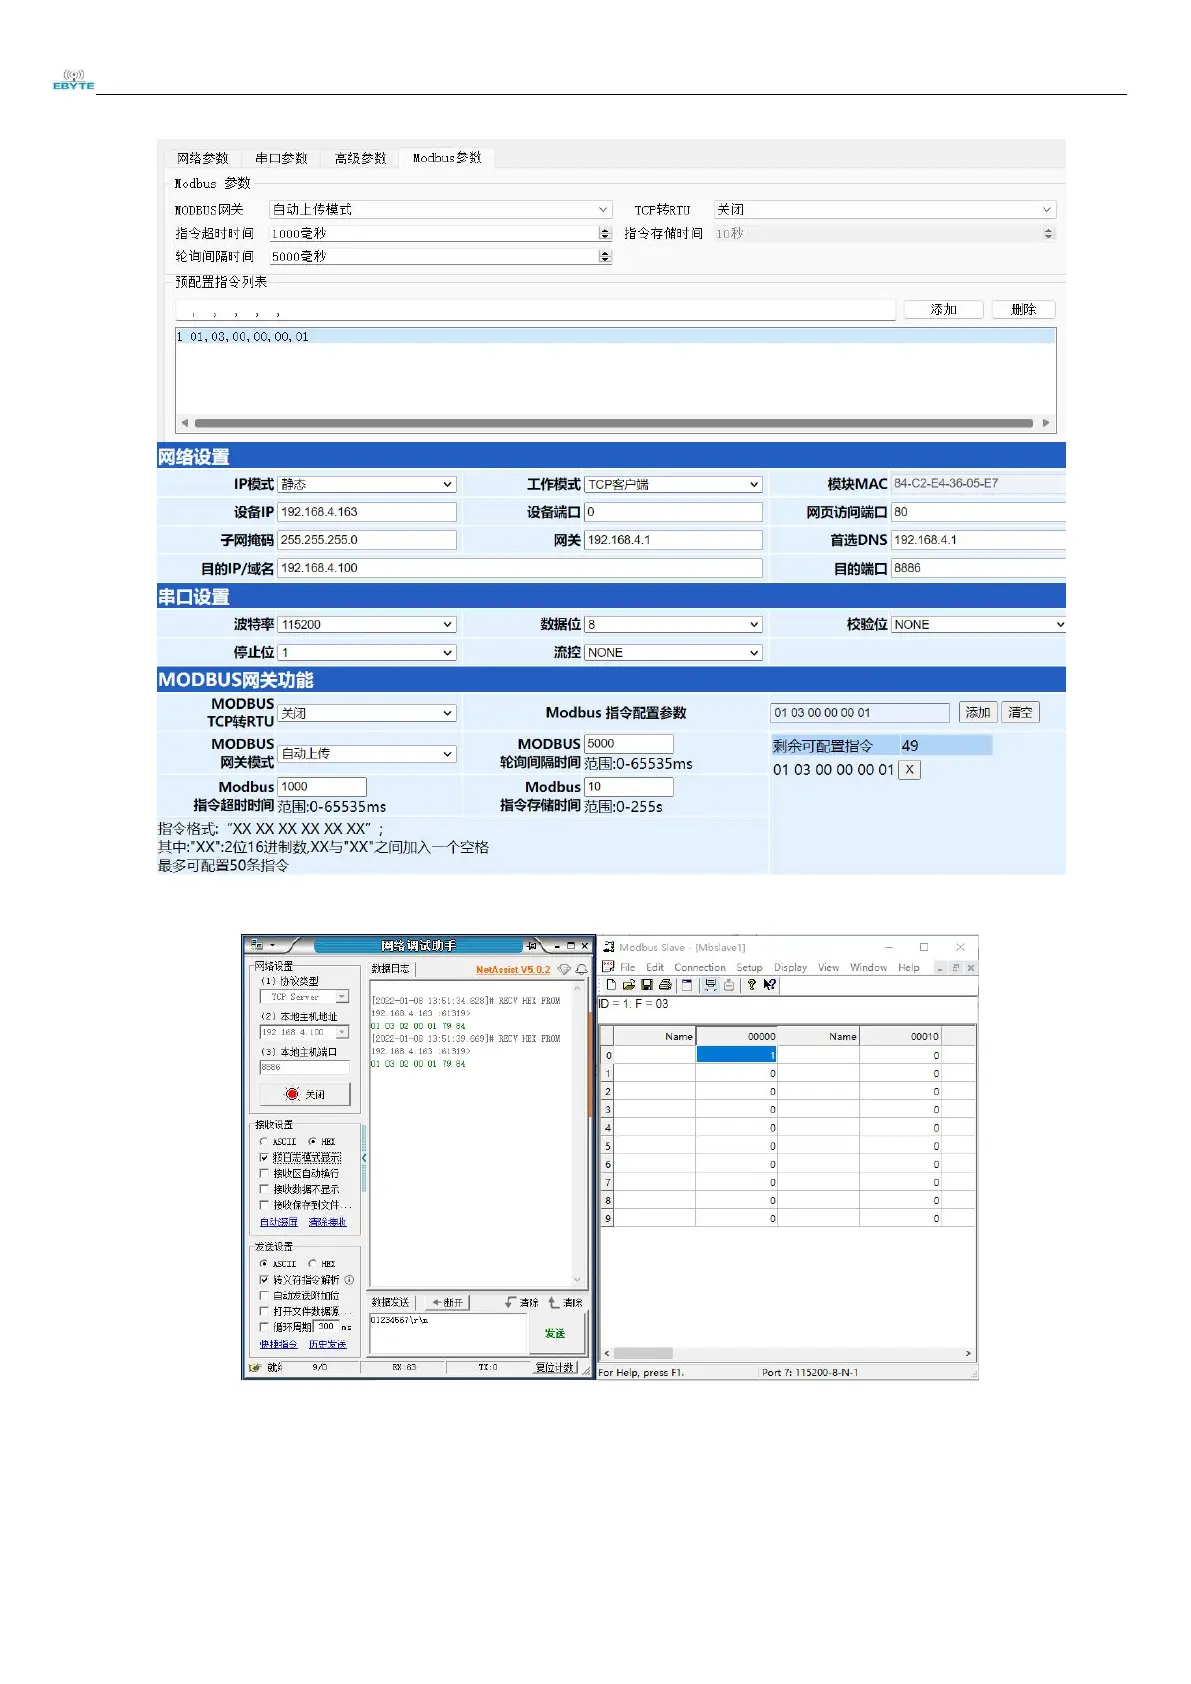Click 删除 button in config tool command list
Viewport: 1191px width, 1684px height.
[1023, 310]
